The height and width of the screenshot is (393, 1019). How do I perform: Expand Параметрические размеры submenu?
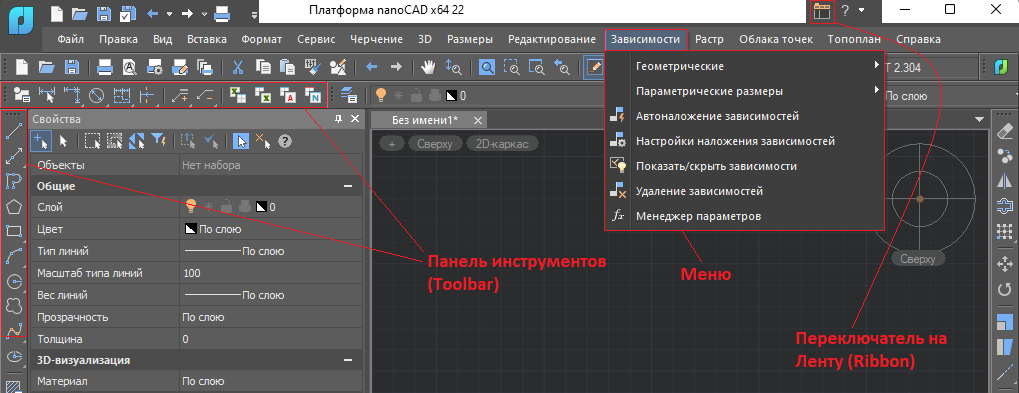pyautogui.click(x=745, y=91)
